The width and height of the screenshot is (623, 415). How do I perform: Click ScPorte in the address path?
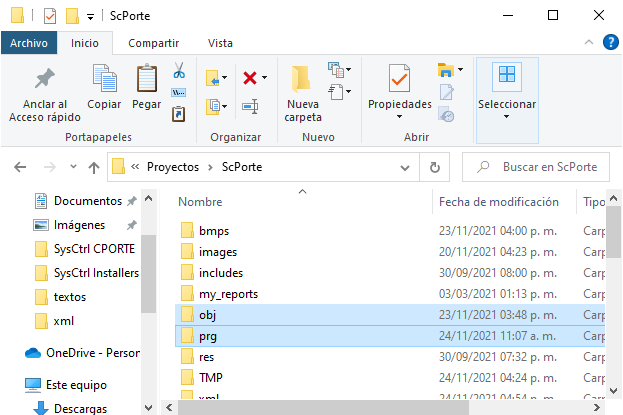click(242, 167)
